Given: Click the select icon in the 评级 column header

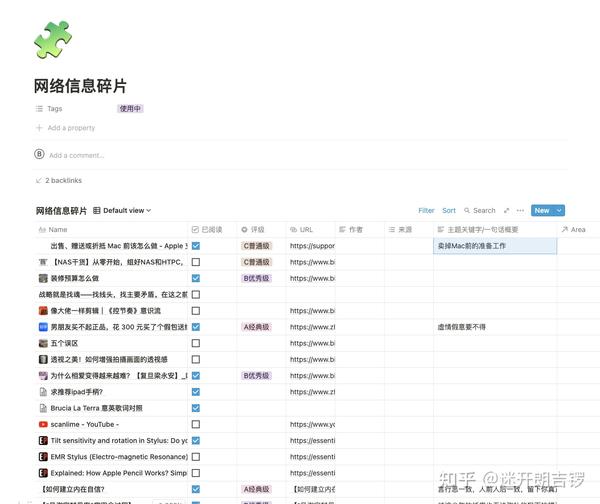Looking at the screenshot, I should (244, 230).
